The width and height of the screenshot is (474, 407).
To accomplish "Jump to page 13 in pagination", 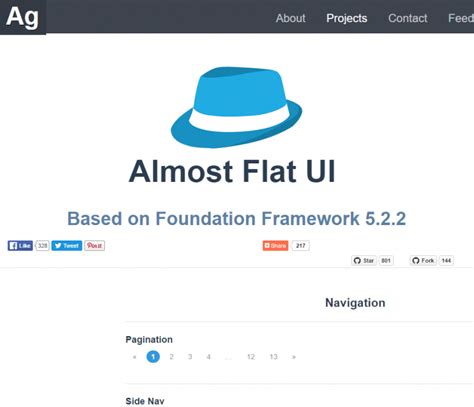I will tap(273, 357).
